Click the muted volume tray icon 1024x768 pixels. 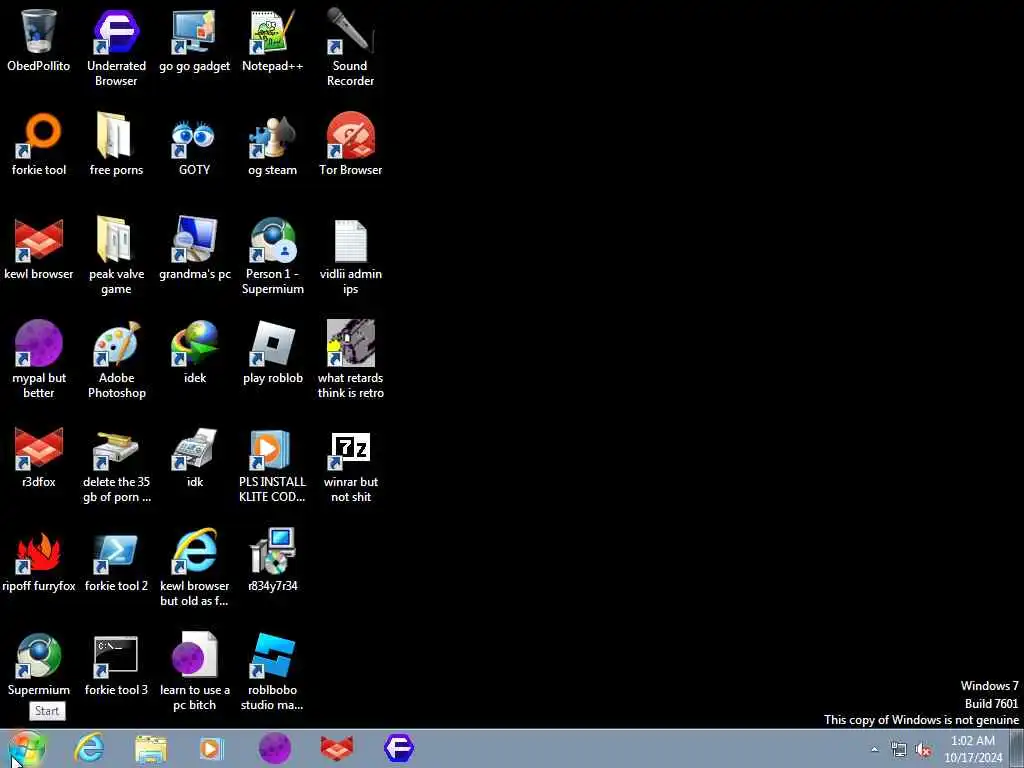(923, 750)
